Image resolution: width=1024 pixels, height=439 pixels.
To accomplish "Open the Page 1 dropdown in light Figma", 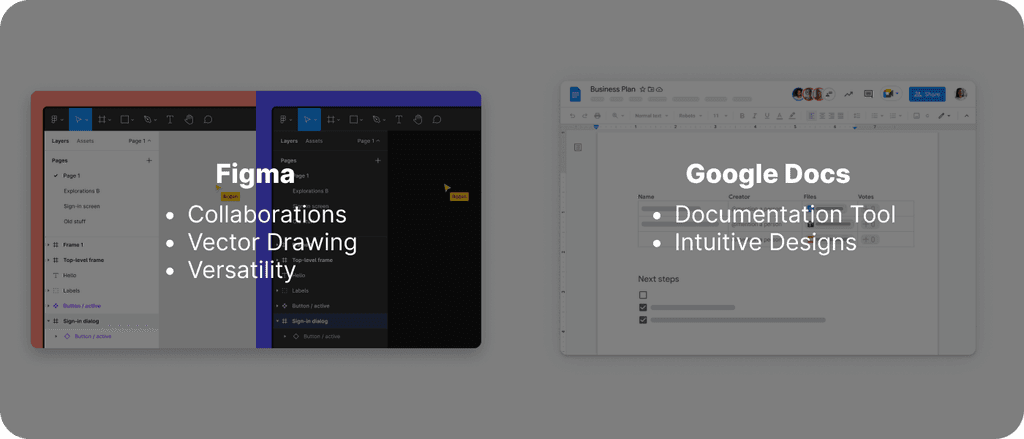I will coord(140,140).
